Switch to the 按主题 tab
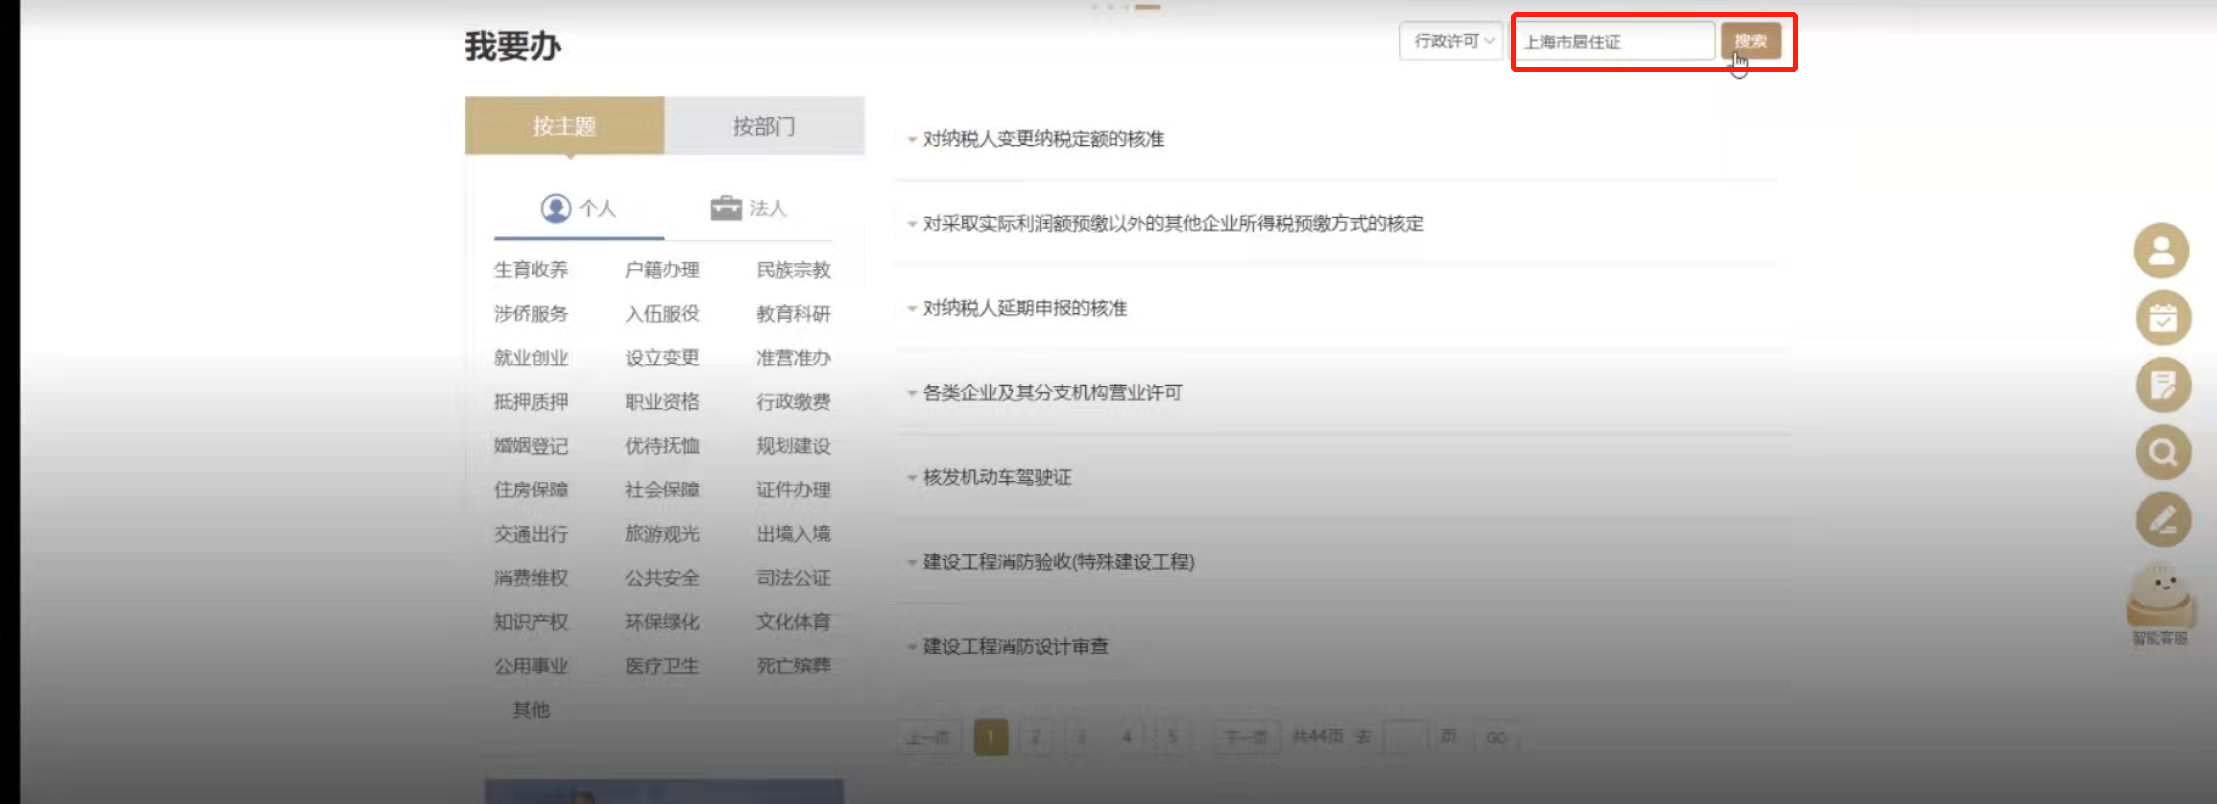The width and height of the screenshot is (2217, 804). (x=564, y=126)
